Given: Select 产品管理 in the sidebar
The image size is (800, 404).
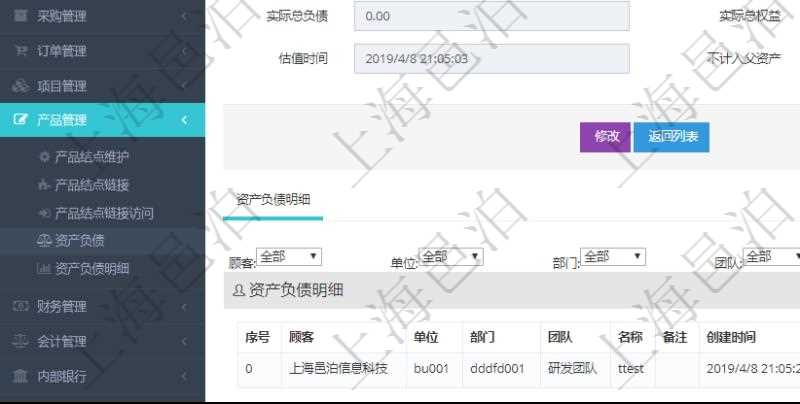Looking at the screenshot, I should coord(102,120).
